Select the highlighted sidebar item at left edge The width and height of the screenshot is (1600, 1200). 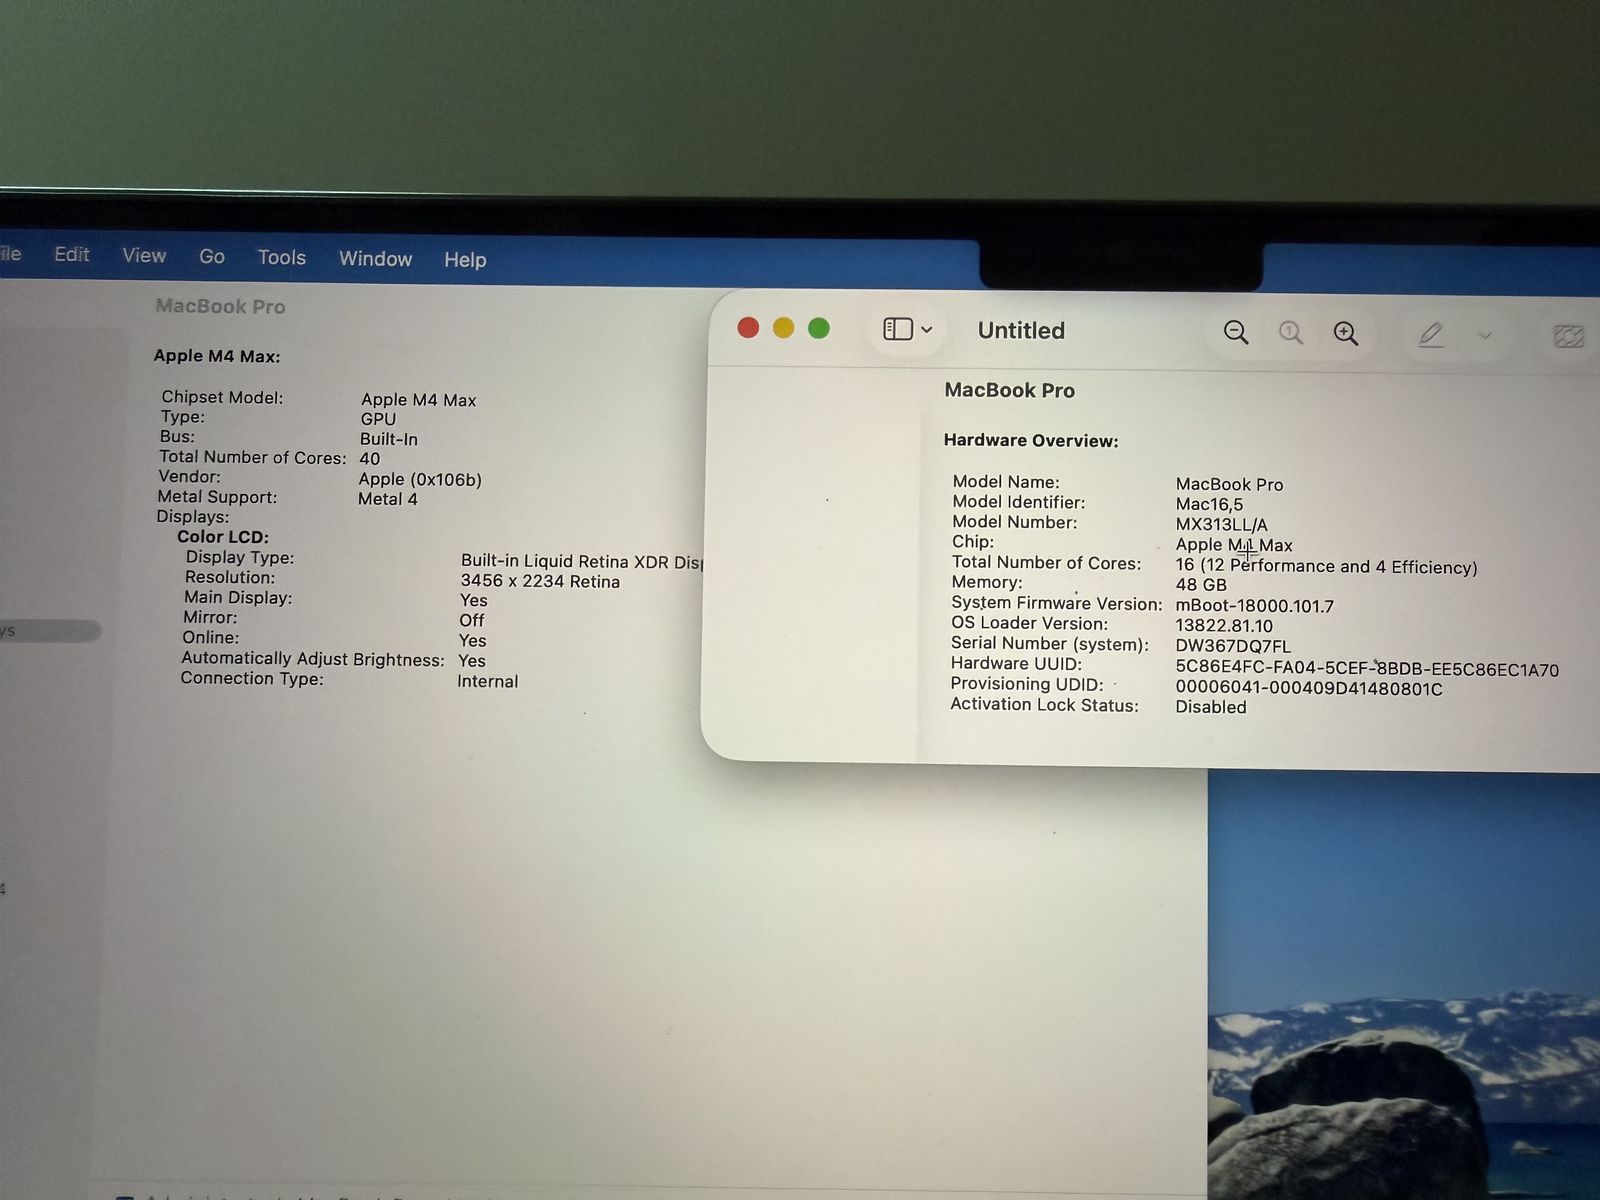[x=45, y=631]
